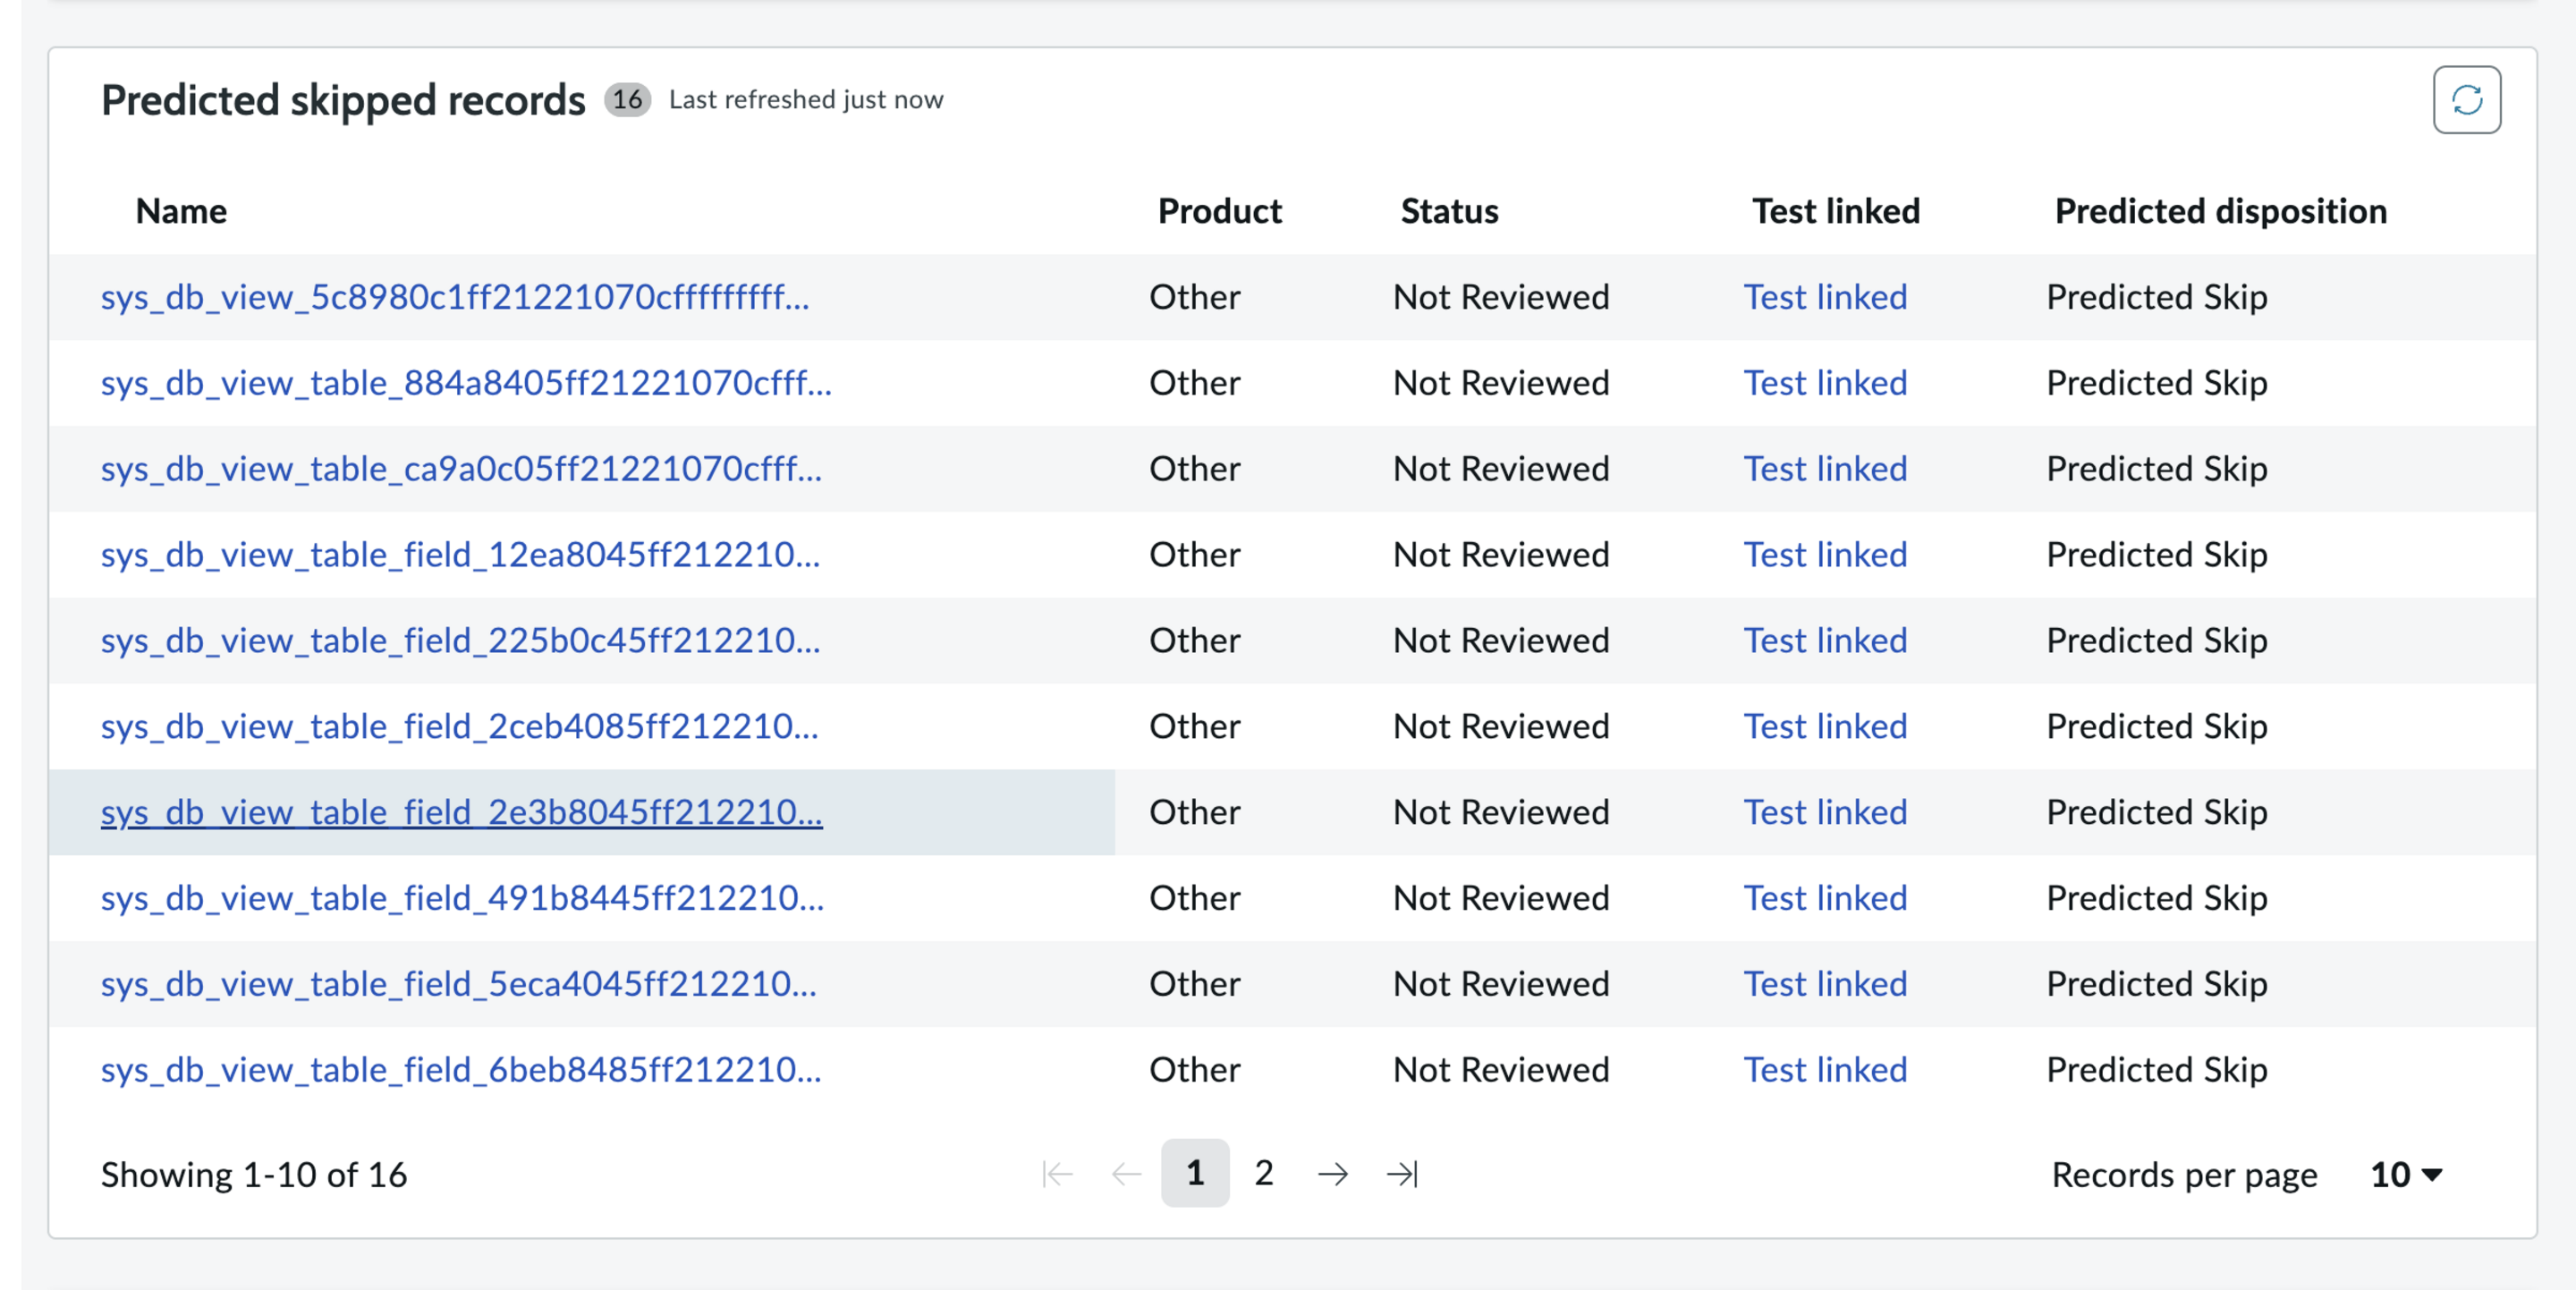This screenshot has width=2576, height=1290.
Task: Open record sys_db_view_table_field_6beb8485ff212210...
Action: click(x=461, y=1070)
